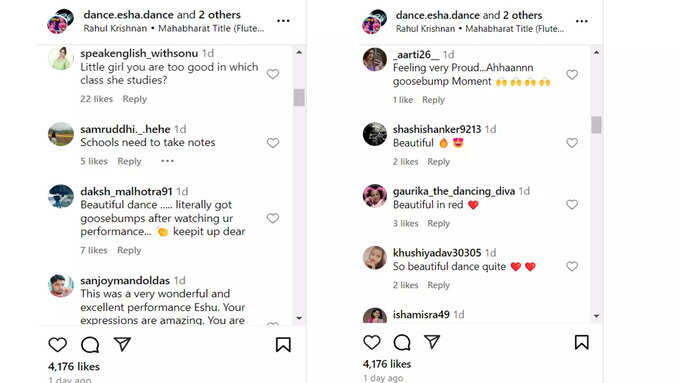Save the right post with bookmark icon
Image resolution: width=680 pixels, height=383 pixels.
[x=582, y=342]
